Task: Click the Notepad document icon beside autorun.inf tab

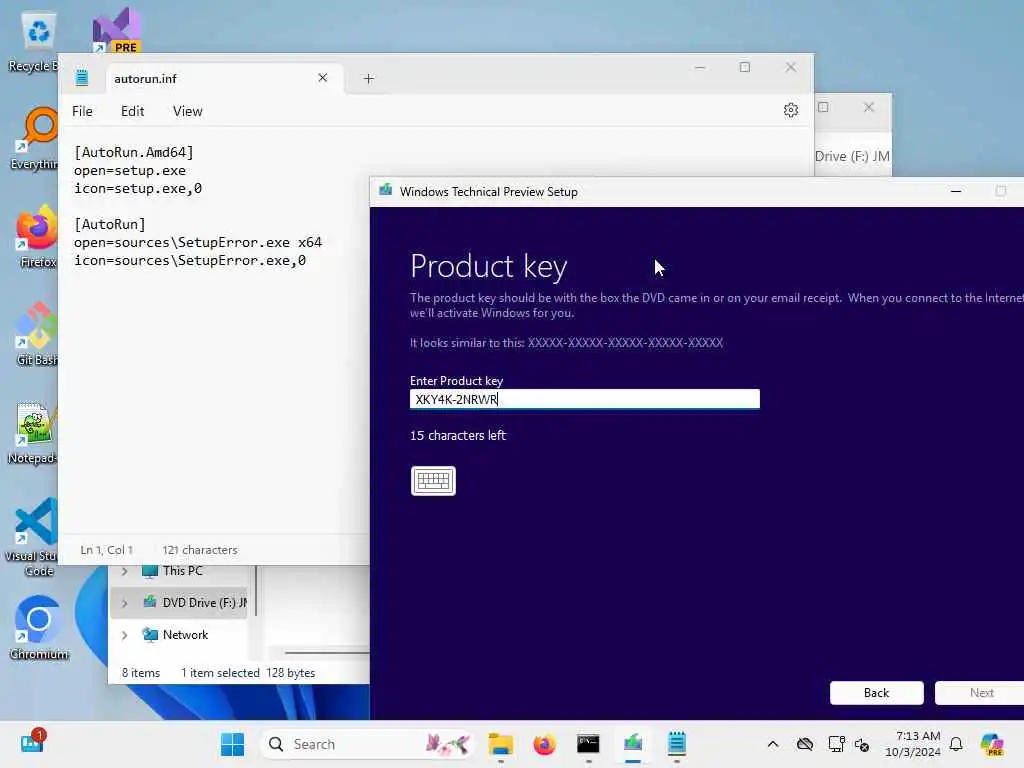Action: tap(82, 78)
